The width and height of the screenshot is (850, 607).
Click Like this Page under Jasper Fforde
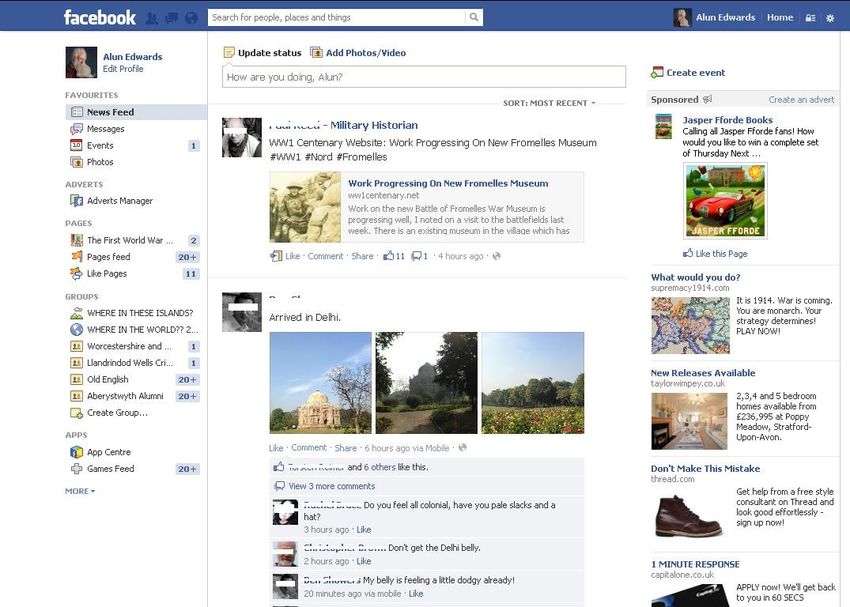pos(715,254)
